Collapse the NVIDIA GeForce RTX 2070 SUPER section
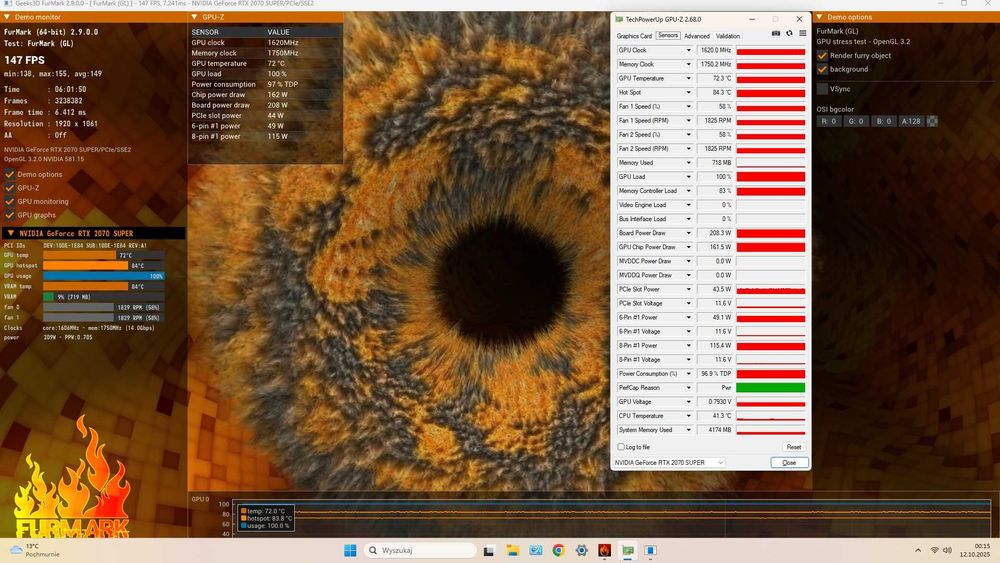The width and height of the screenshot is (1000, 563). point(11,233)
